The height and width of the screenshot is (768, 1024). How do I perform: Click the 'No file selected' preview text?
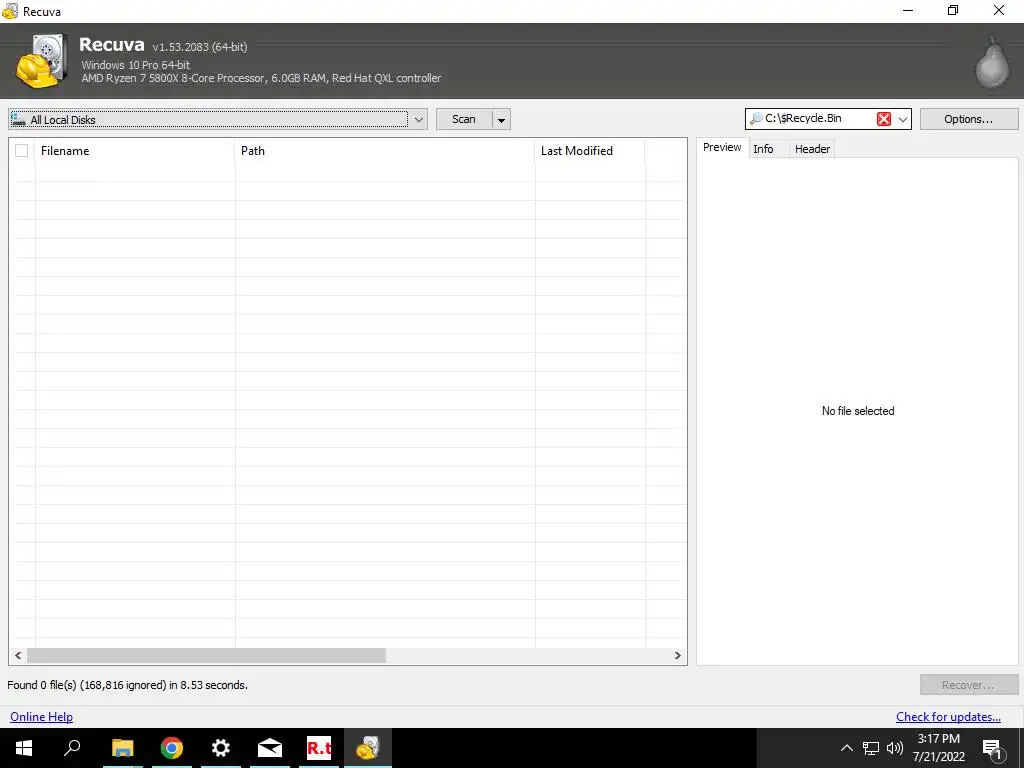coord(857,411)
